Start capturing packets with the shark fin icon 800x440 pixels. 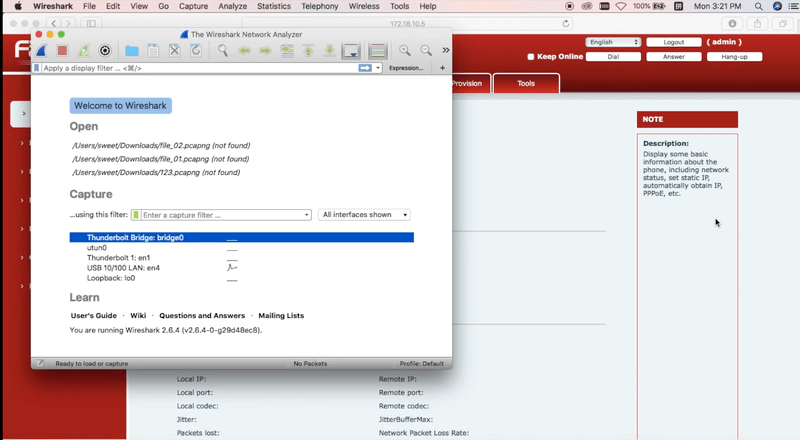(41, 50)
